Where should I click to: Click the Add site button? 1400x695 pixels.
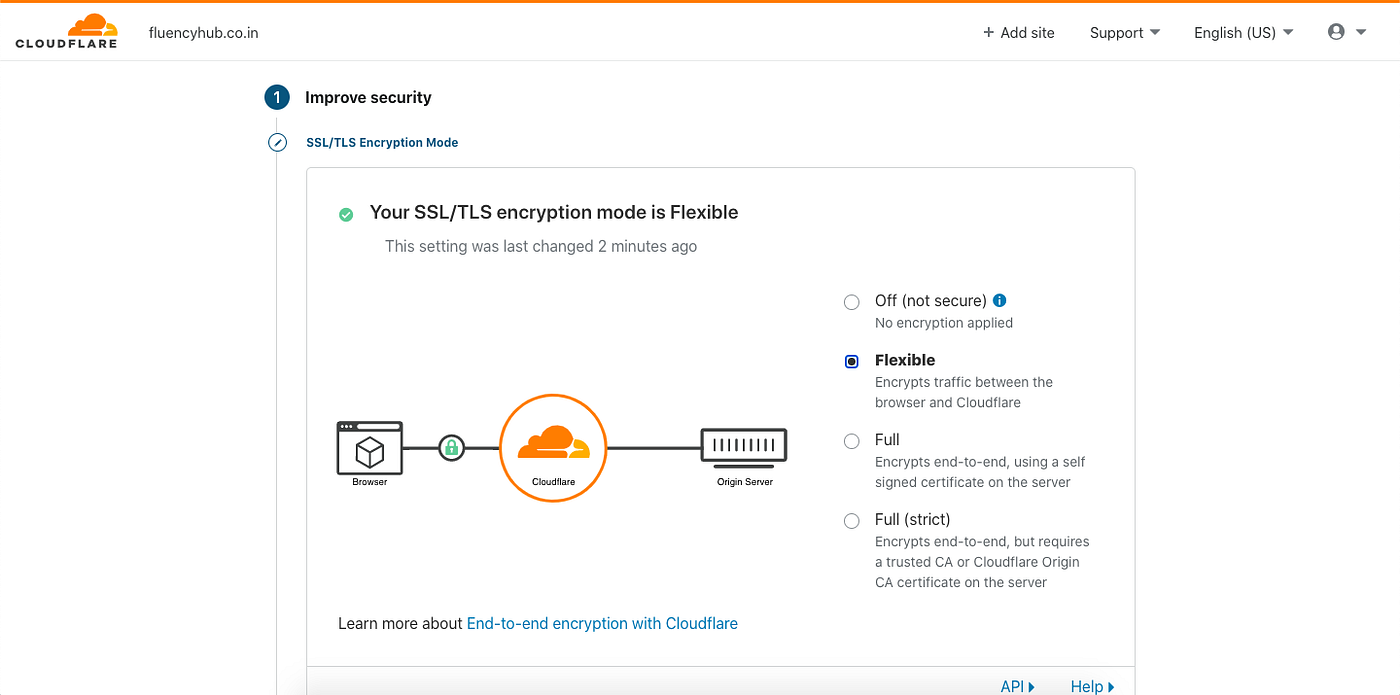point(1018,32)
